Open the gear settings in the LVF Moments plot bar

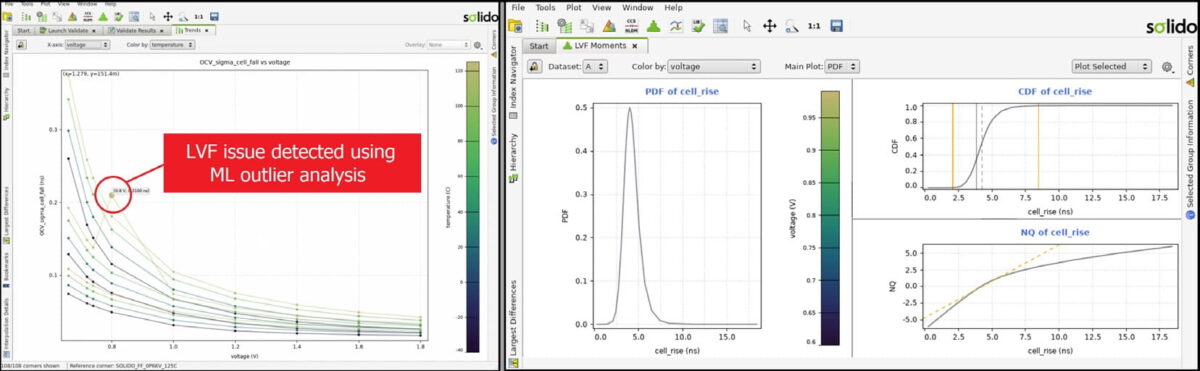(1168, 67)
